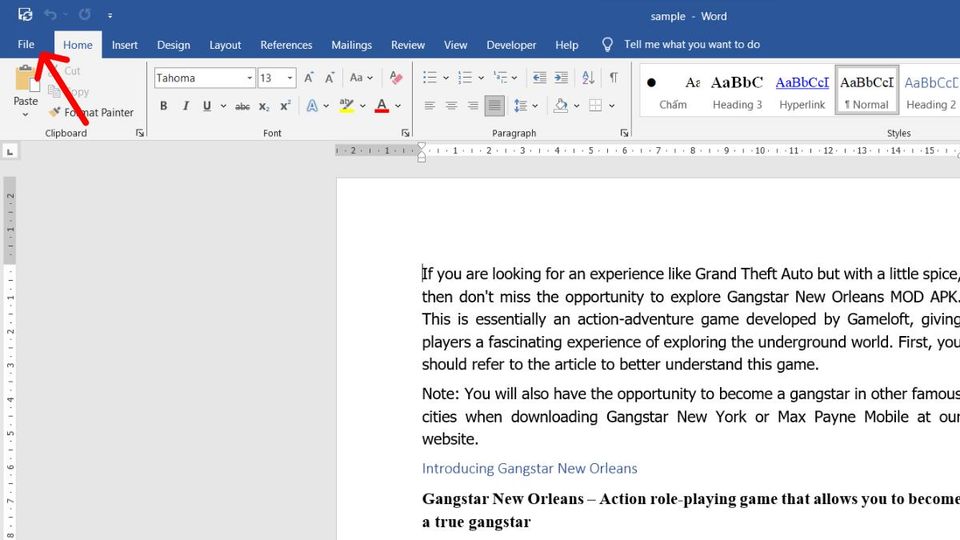Open the Clipboard pane dialog launcher
960x540 pixels.
(140, 133)
